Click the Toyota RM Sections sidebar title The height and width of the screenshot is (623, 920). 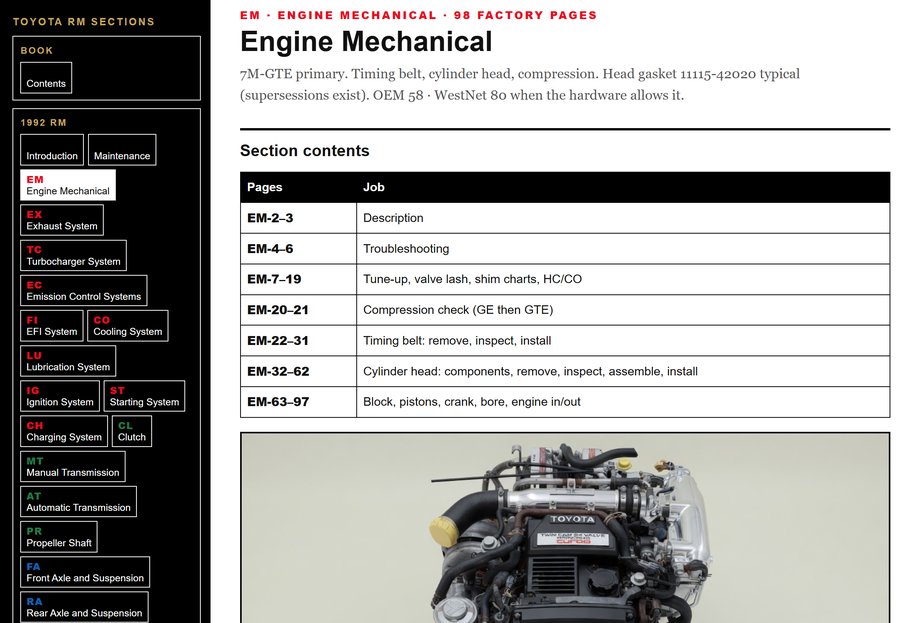pos(83,22)
